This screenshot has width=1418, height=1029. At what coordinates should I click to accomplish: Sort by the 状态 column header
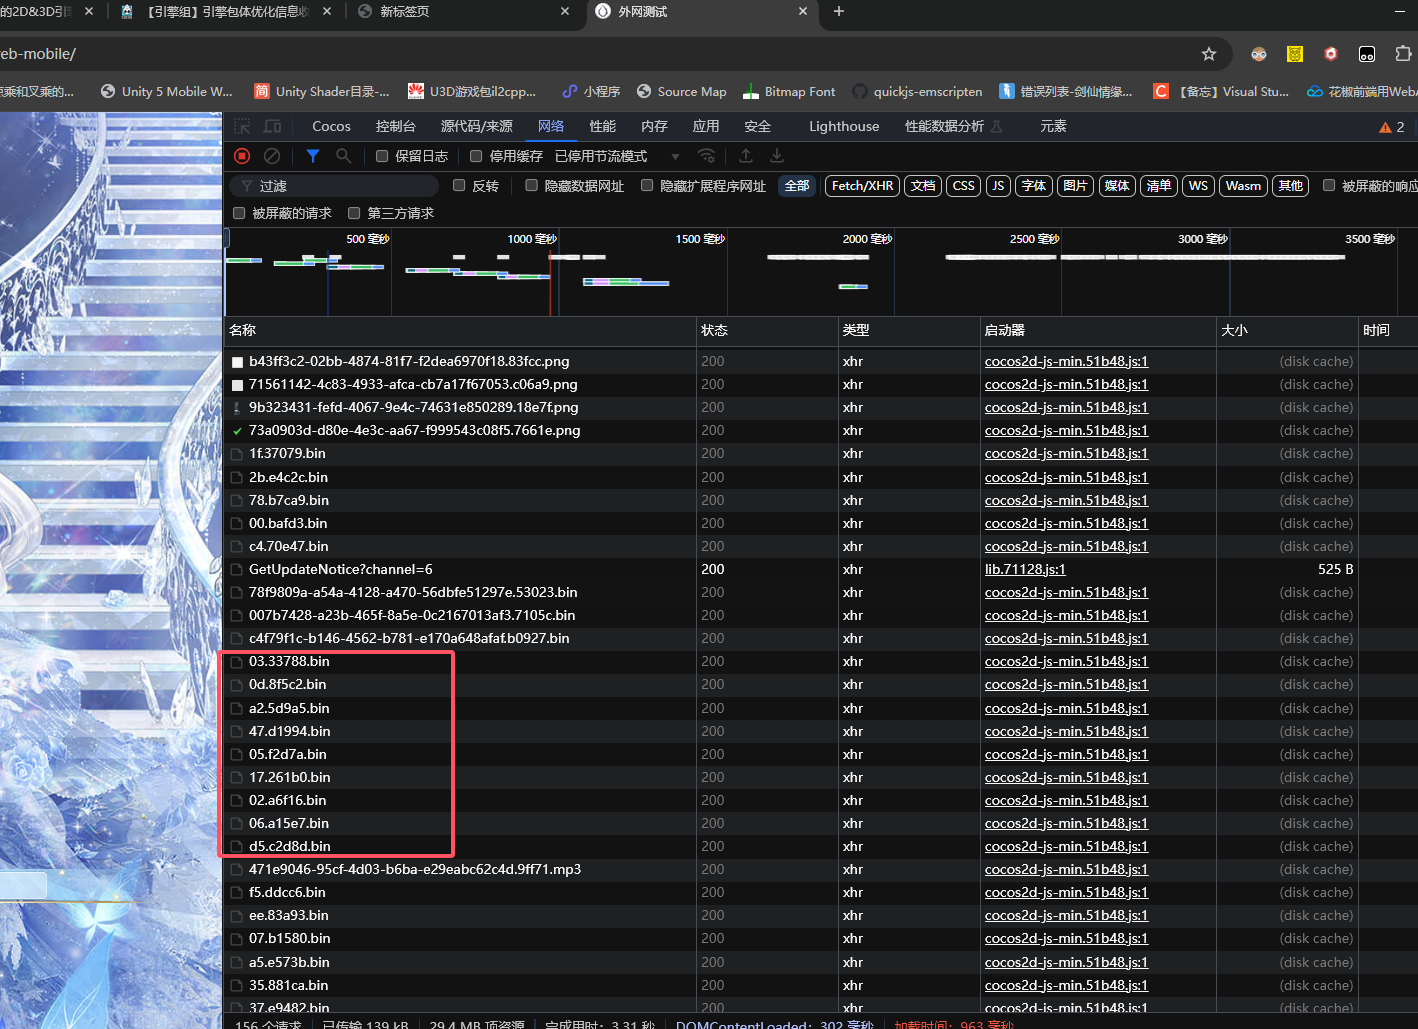pyautogui.click(x=767, y=330)
